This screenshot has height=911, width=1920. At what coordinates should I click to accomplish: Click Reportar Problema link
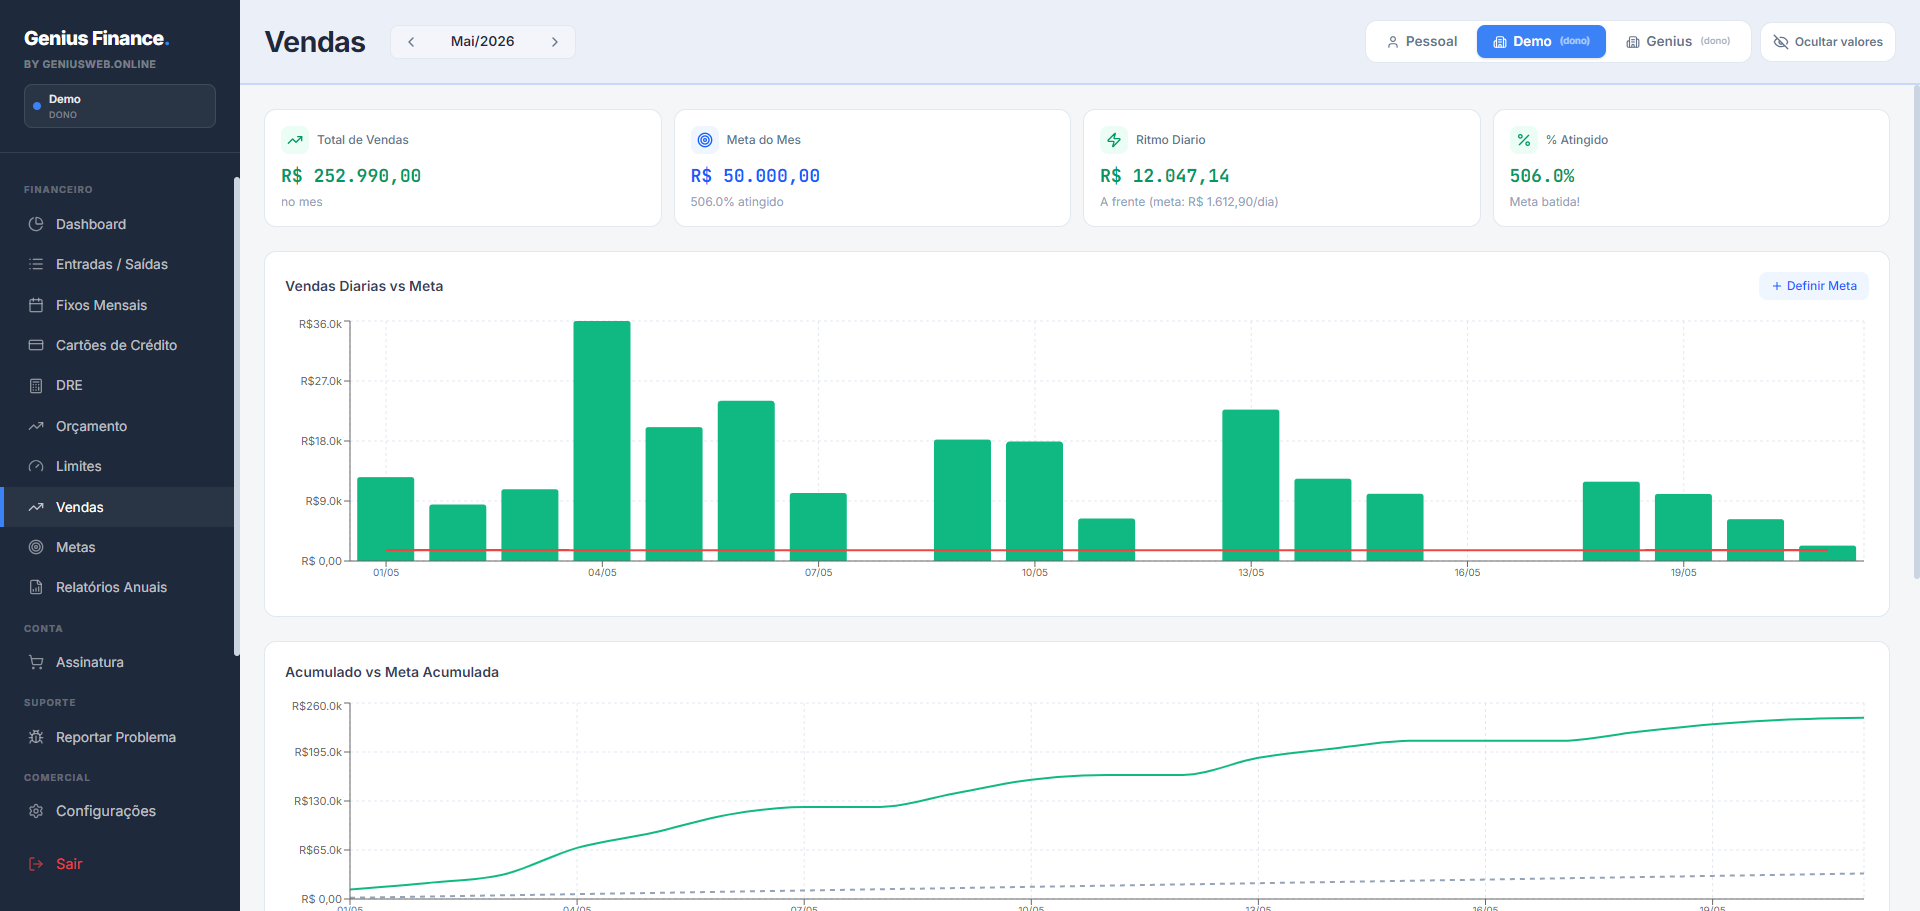[118, 737]
